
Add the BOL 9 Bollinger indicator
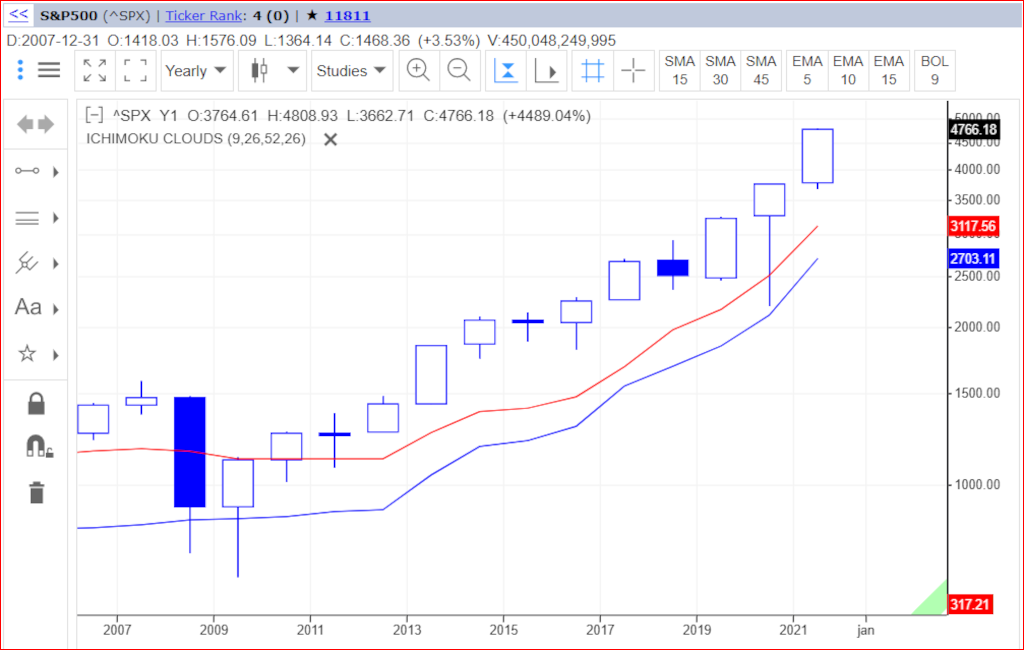click(935, 71)
